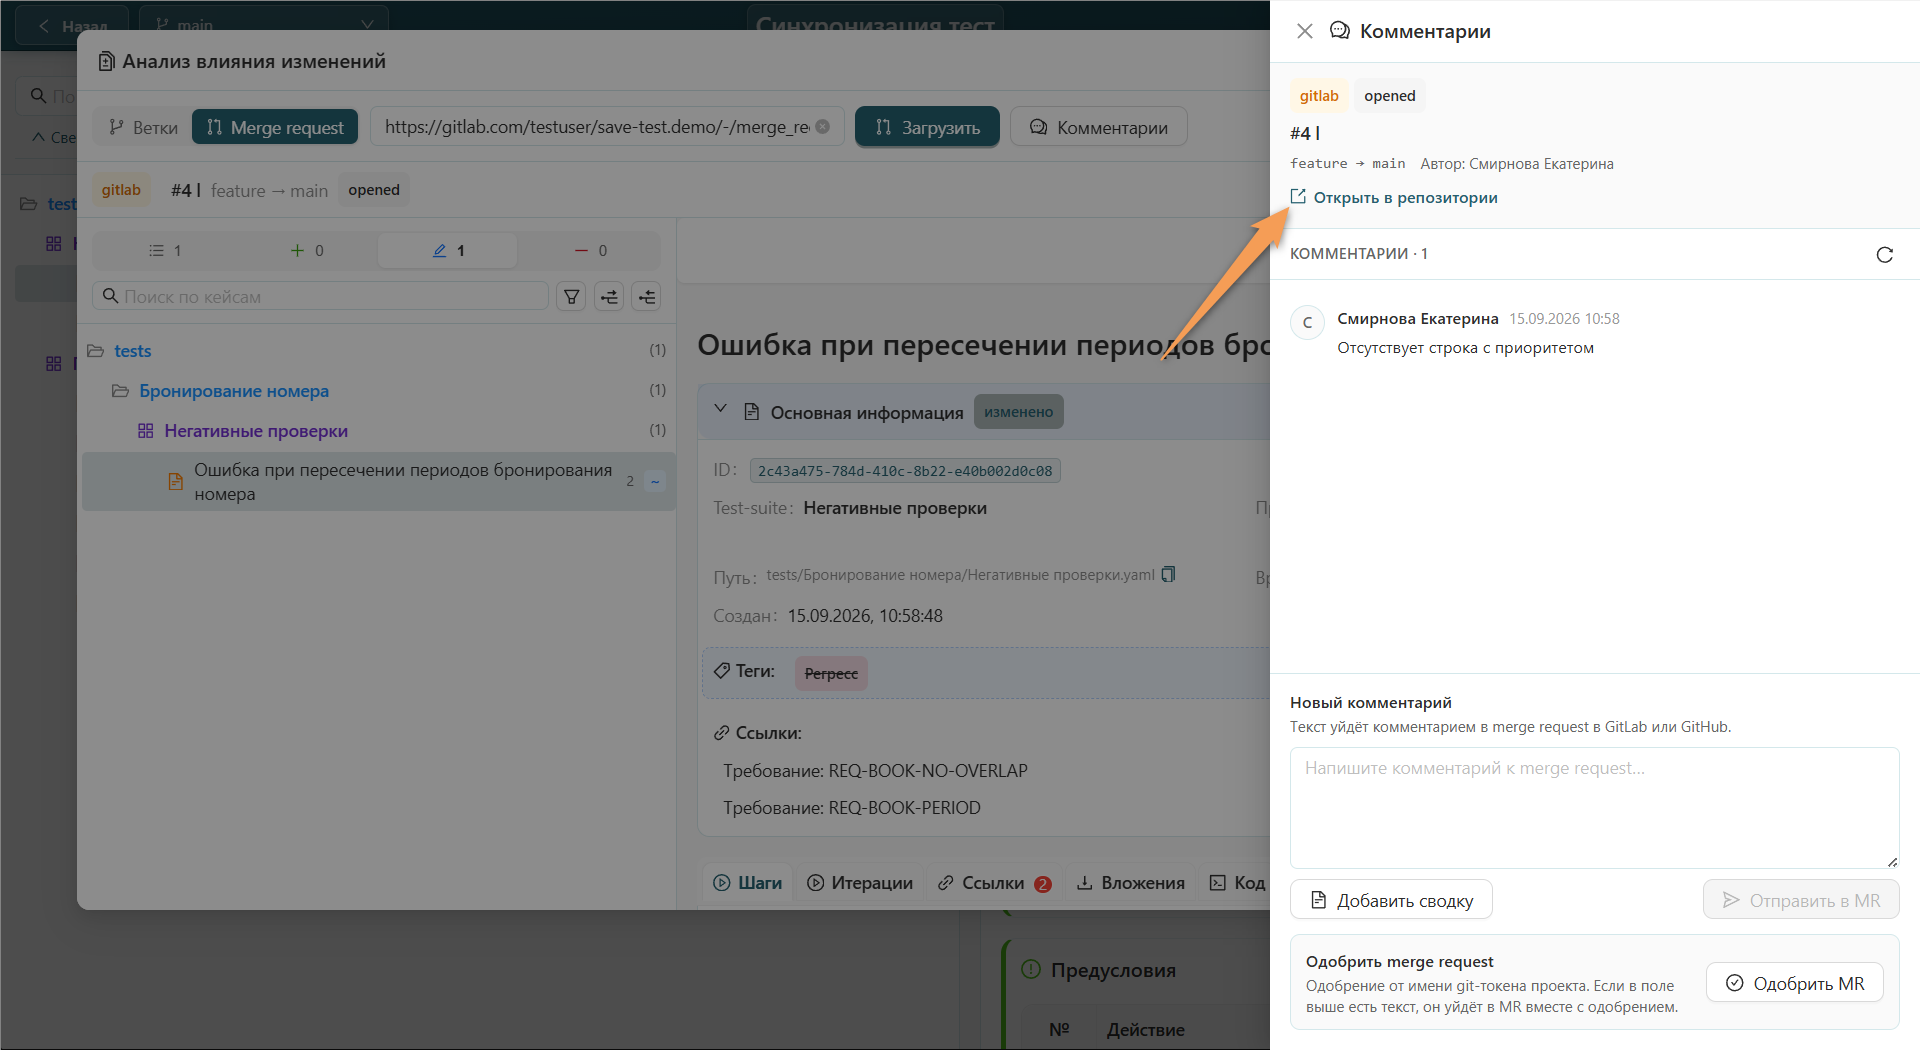Filter by modified cases count
Screen dimensions: 1920x1050
tap(448, 250)
